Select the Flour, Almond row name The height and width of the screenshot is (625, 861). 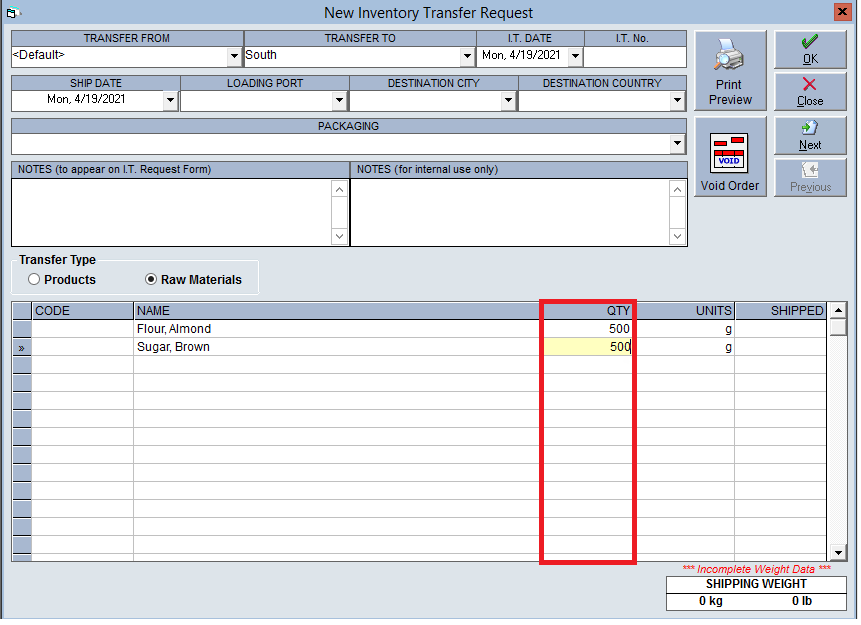[175, 330]
